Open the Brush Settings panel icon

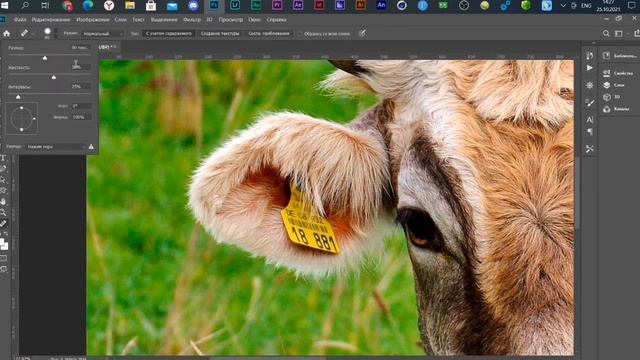[x=589, y=102]
